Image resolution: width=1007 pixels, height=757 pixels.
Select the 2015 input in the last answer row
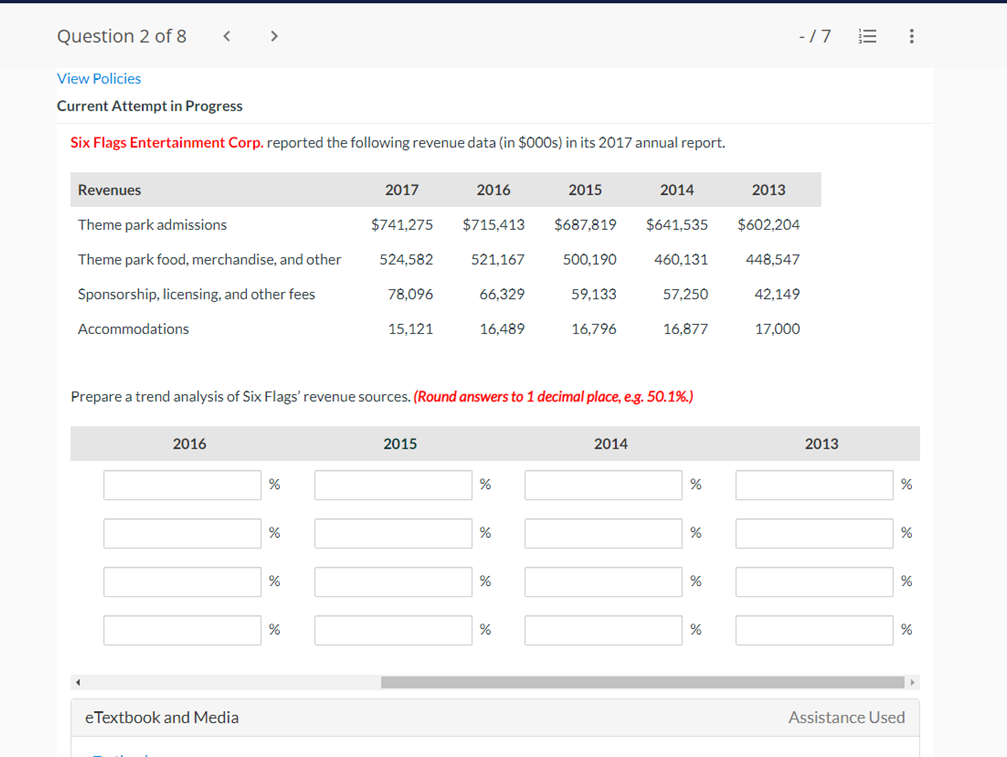click(x=393, y=630)
